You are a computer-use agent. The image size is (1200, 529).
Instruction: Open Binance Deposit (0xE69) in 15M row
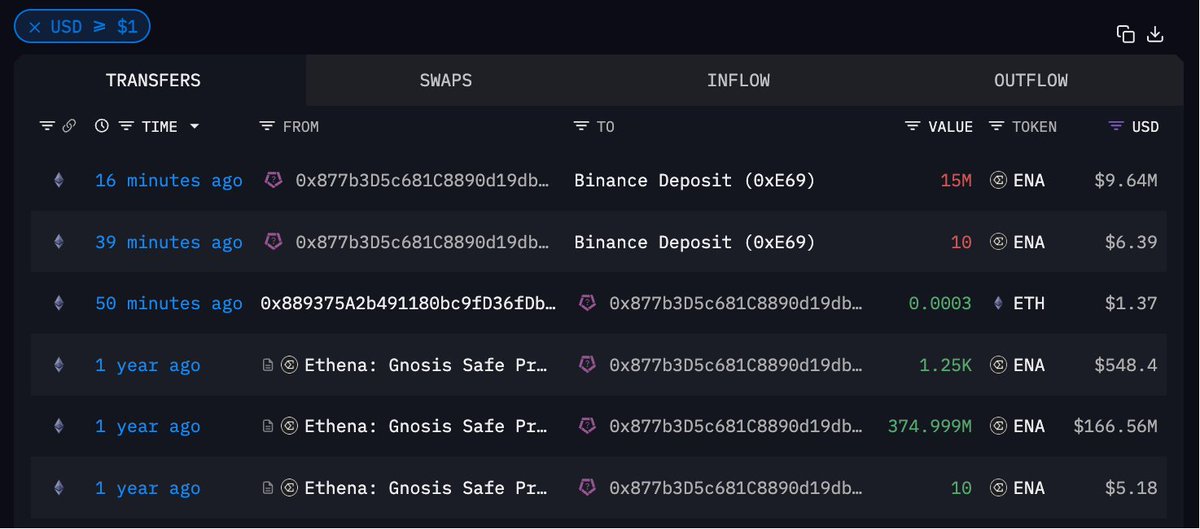[695, 181]
